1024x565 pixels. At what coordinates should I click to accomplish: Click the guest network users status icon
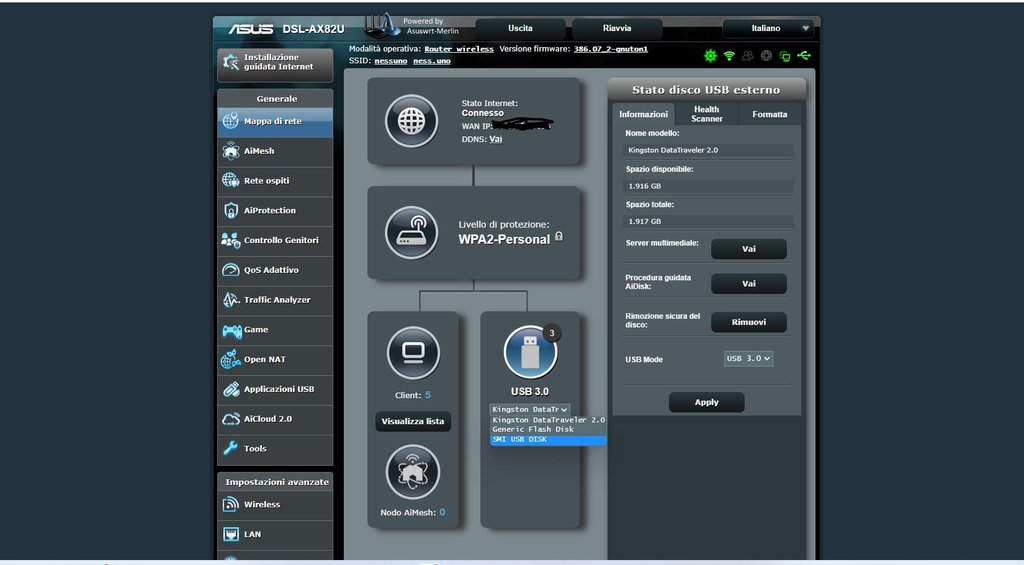pyautogui.click(x=748, y=56)
